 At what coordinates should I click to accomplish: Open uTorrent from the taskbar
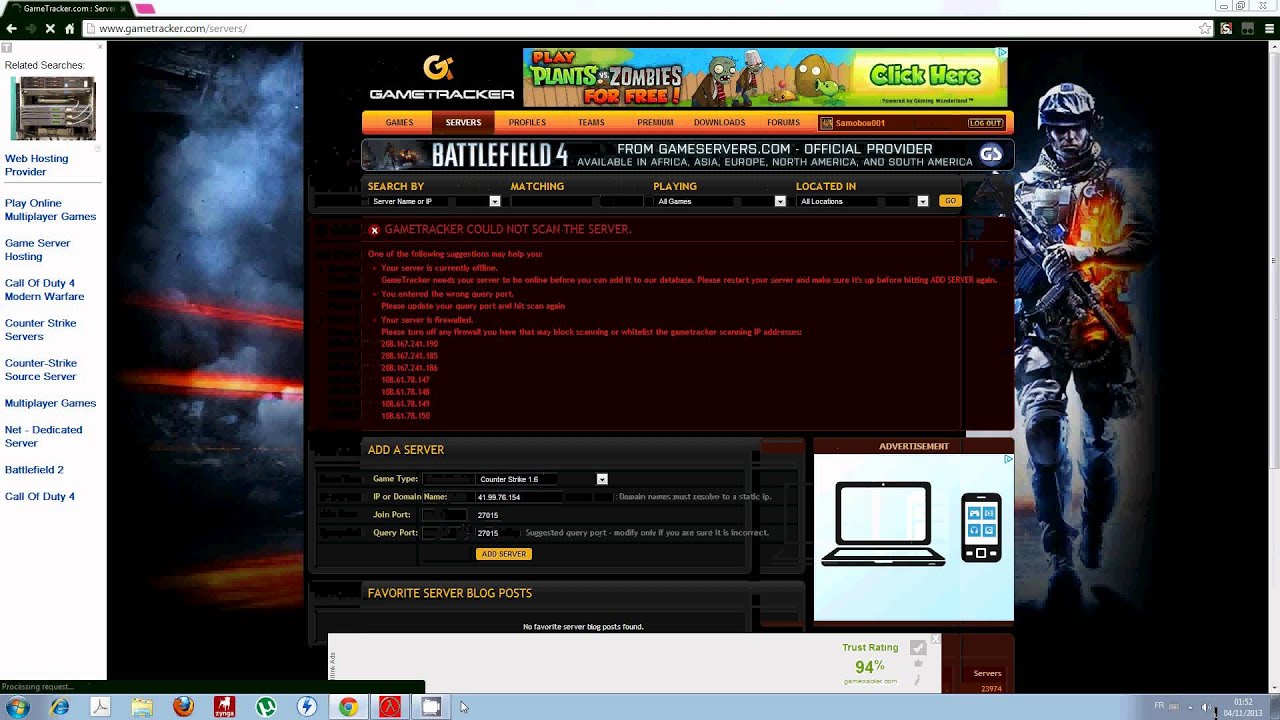pos(266,707)
